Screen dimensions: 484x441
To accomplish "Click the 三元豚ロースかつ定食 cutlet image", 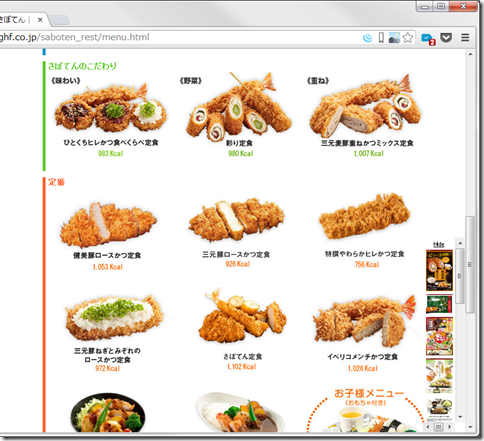I will point(236,220).
